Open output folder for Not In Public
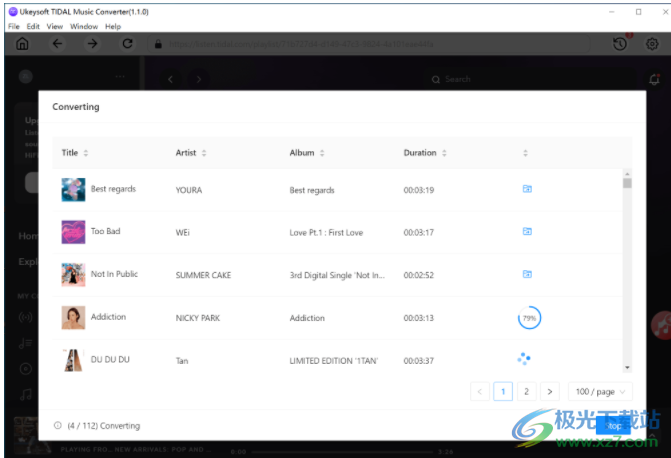The height and width of the screenshot is (458, 671). tap(527, 274)
